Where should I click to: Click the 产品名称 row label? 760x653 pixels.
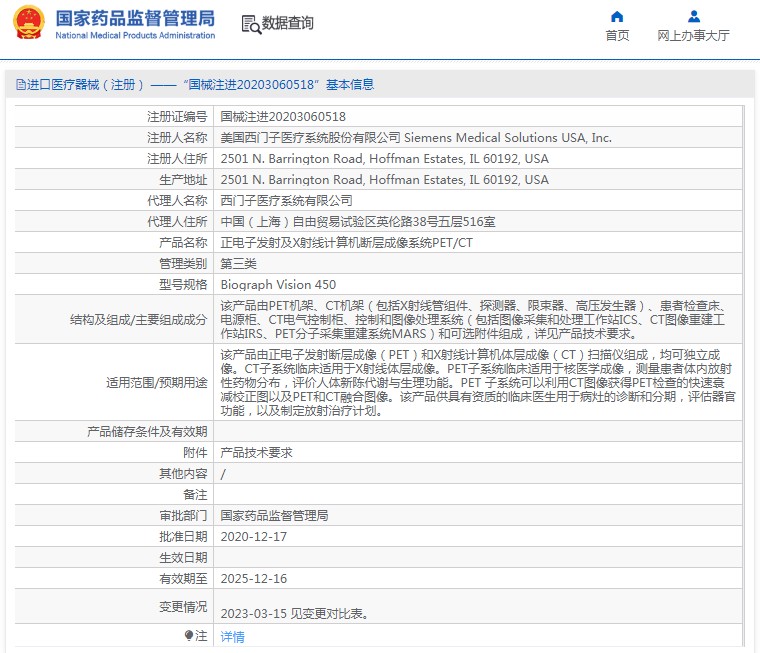point(183,243)
